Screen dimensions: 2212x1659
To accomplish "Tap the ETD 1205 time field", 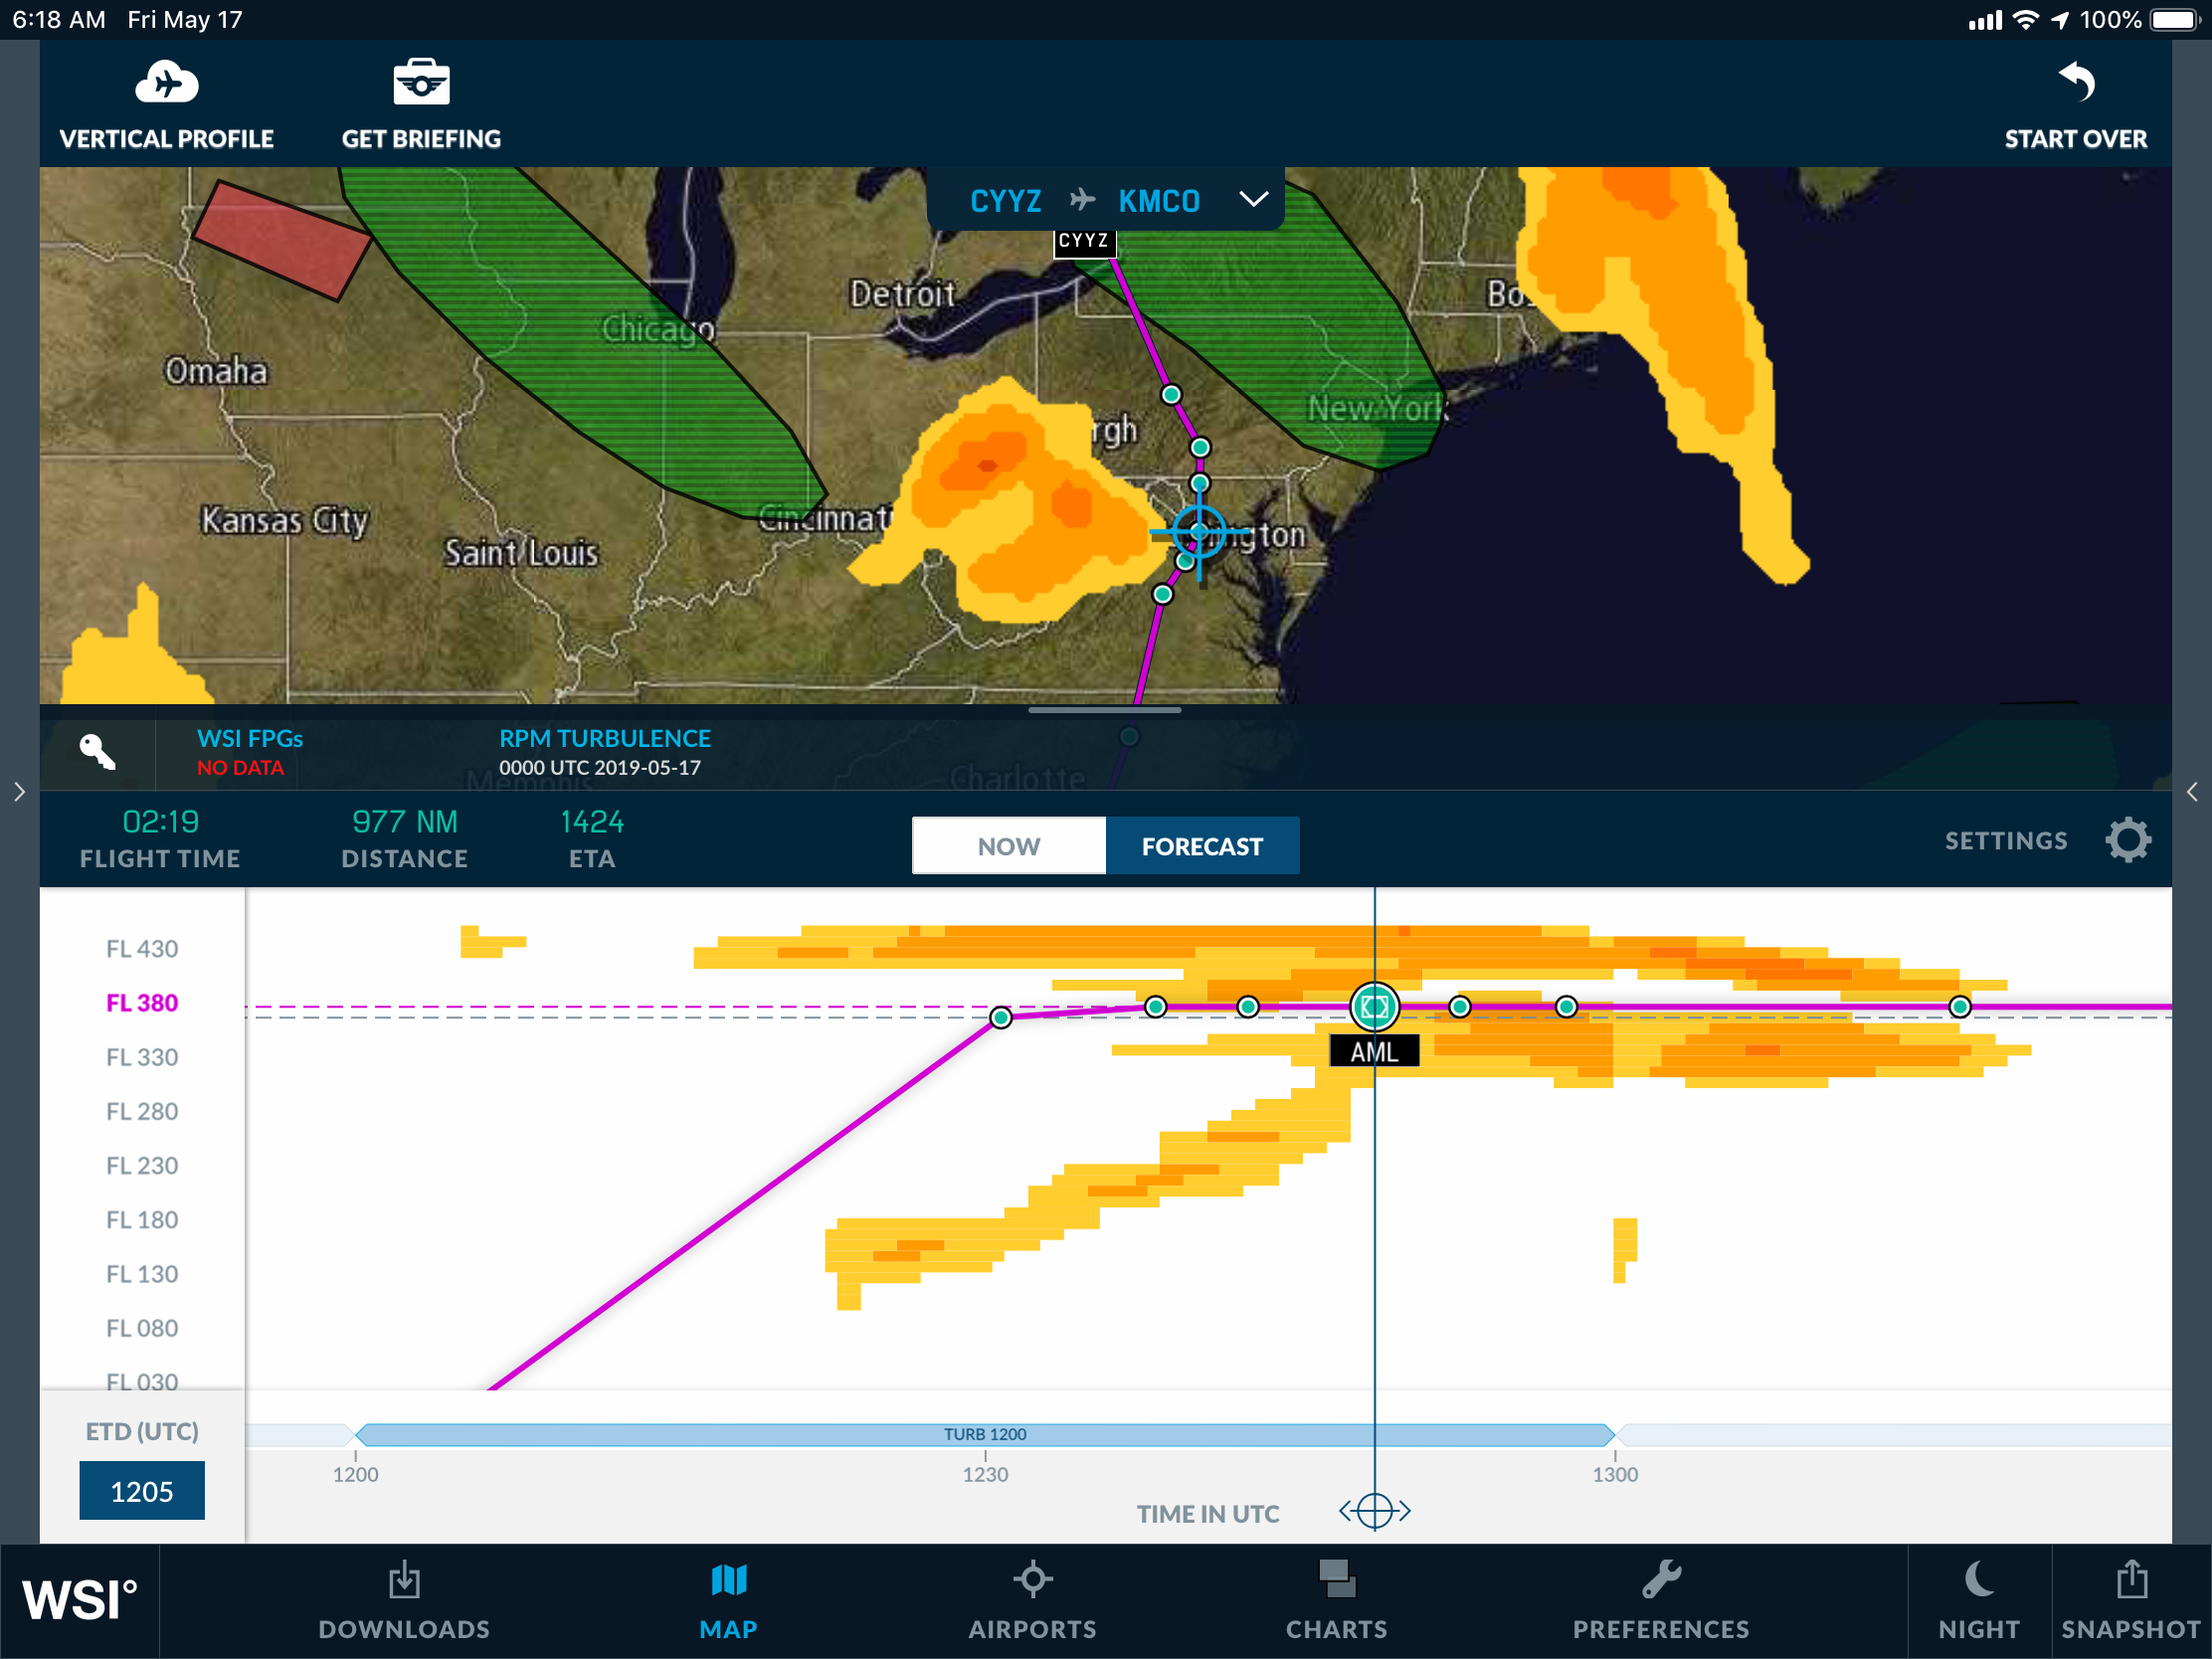I will [x=142, y=1491].
